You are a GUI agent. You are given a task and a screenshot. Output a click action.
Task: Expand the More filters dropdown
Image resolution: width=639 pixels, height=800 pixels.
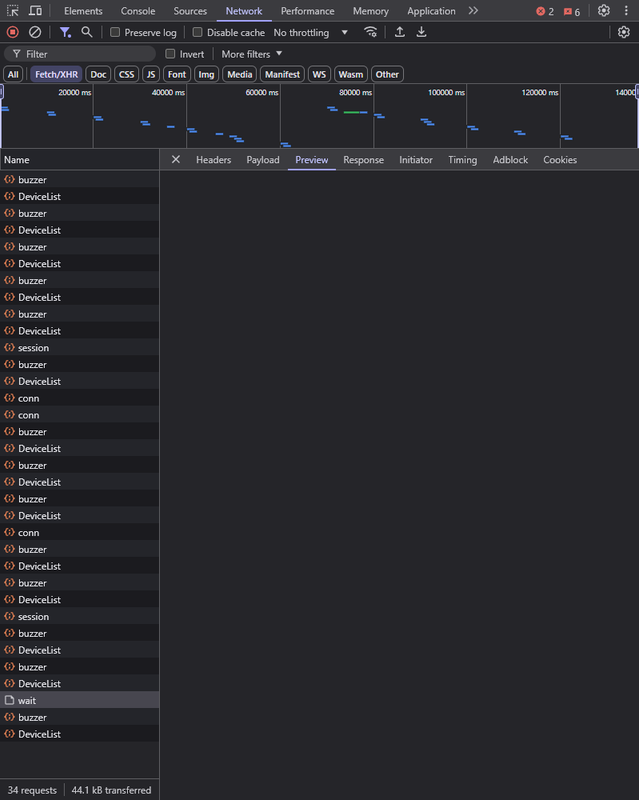[x=252, y=54]
